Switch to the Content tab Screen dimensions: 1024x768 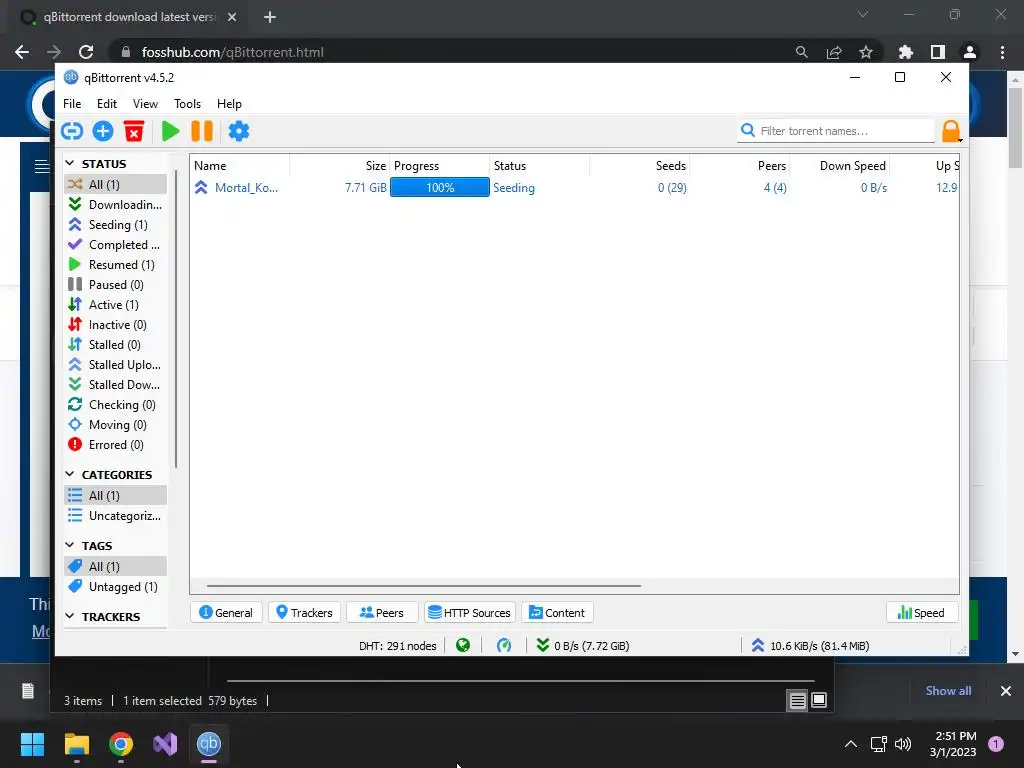557,613
